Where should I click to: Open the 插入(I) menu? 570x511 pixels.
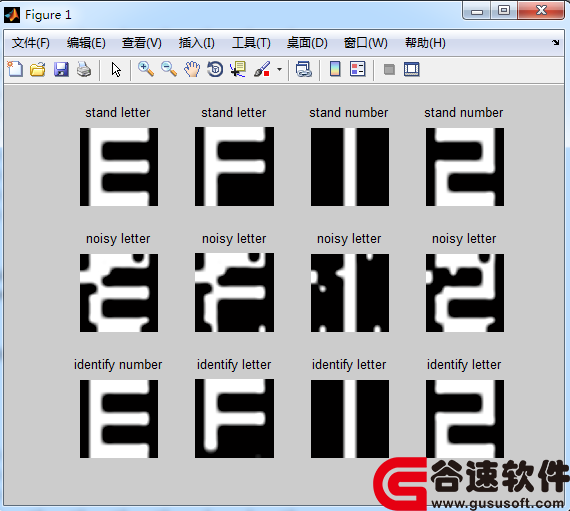pos(196,43)
